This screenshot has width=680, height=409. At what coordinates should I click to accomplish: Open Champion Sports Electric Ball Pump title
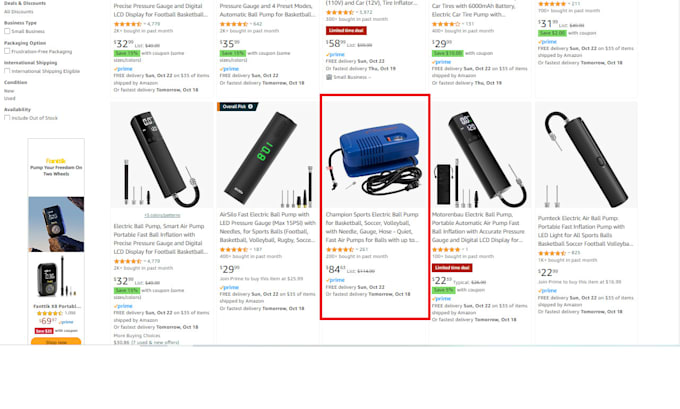[x=373, y=227]
